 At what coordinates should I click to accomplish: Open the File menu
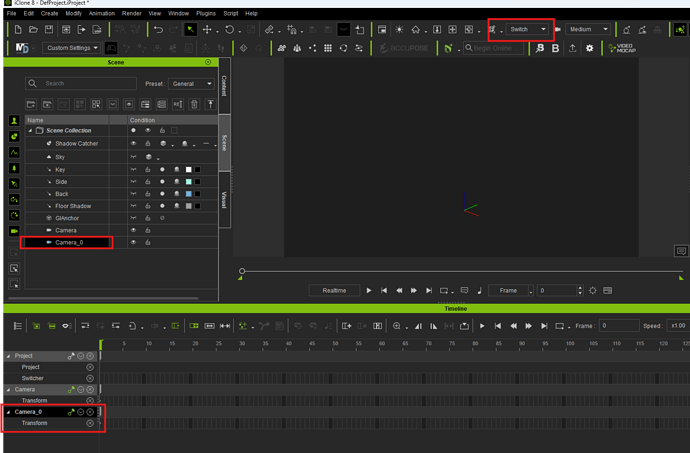(x=11, y=14)
